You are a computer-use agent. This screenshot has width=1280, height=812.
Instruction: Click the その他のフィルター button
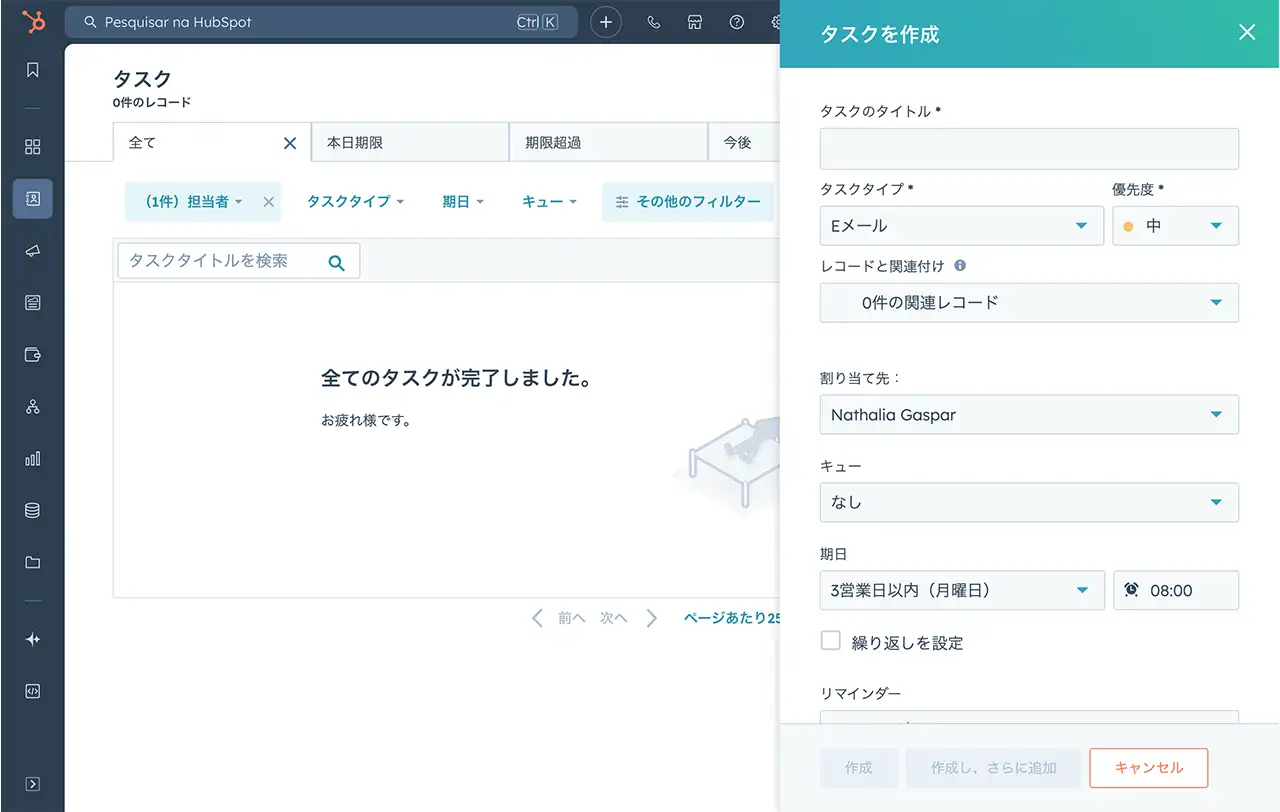(x=688, y=202)
